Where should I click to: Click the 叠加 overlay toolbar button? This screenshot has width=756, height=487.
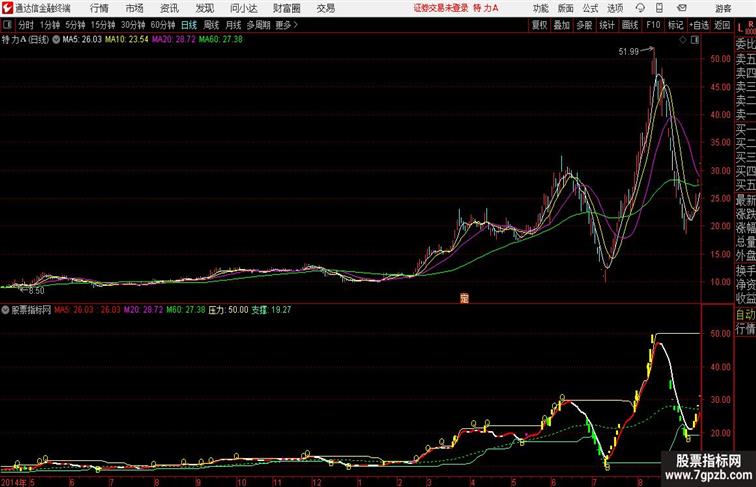[x=562, y=25]
